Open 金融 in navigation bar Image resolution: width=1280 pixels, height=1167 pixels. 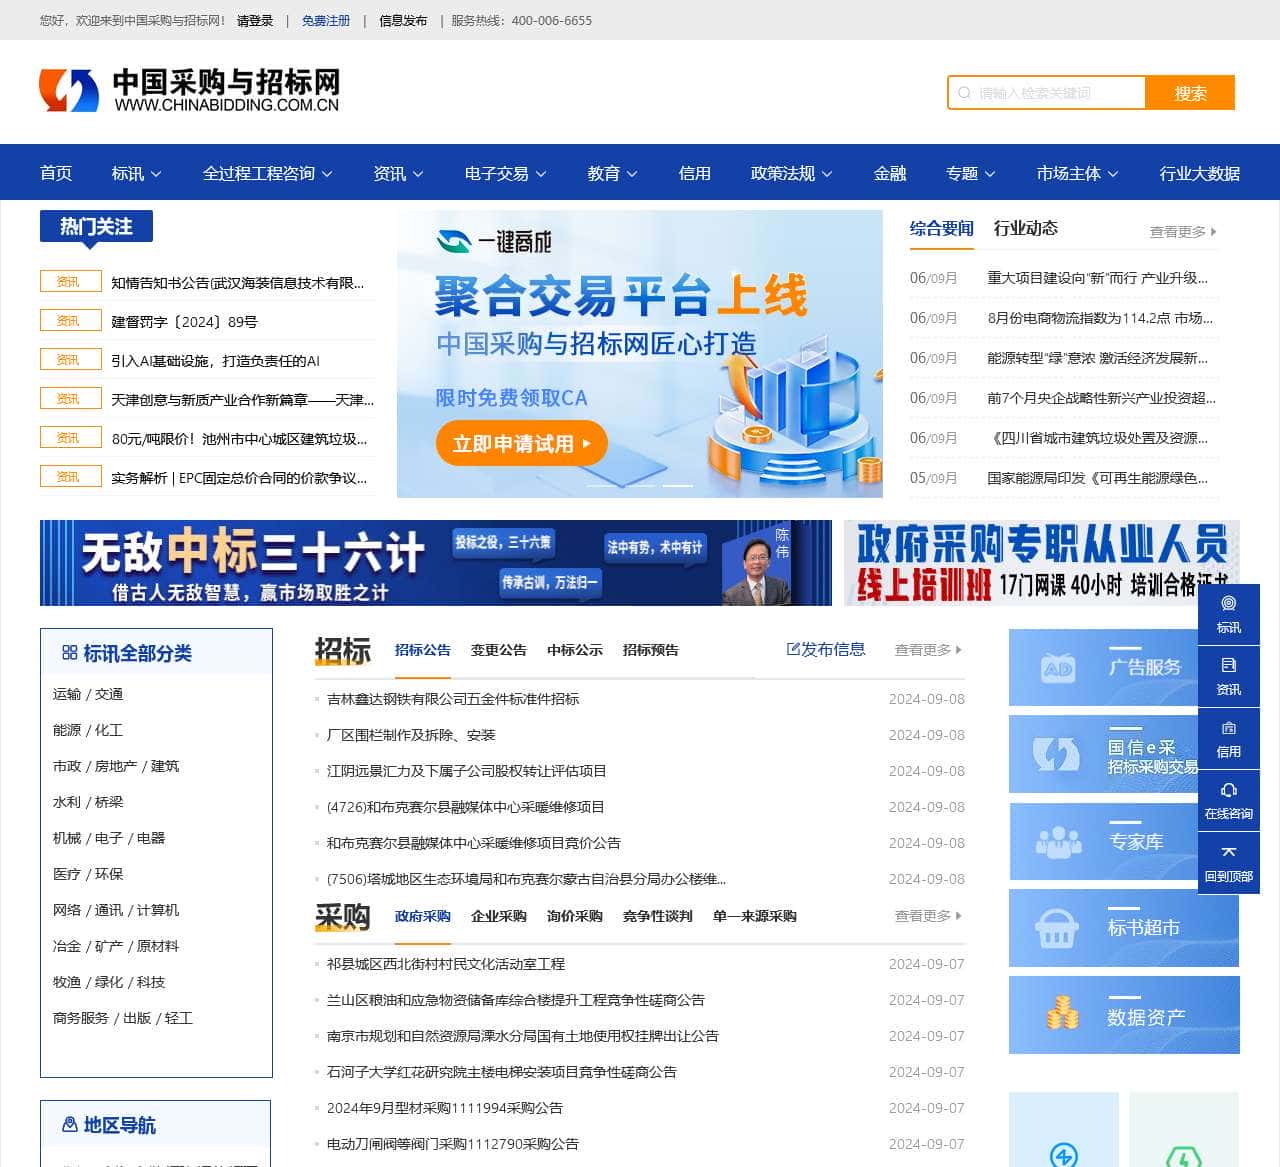[889, 173]
